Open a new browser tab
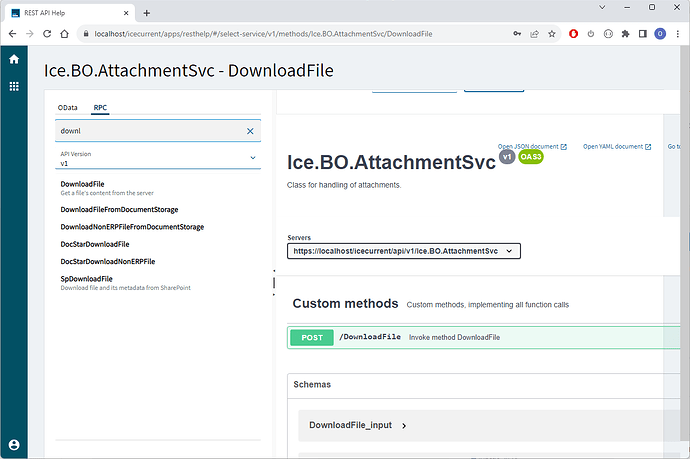This screenshot has height=459, width=690. click(147, 13)
